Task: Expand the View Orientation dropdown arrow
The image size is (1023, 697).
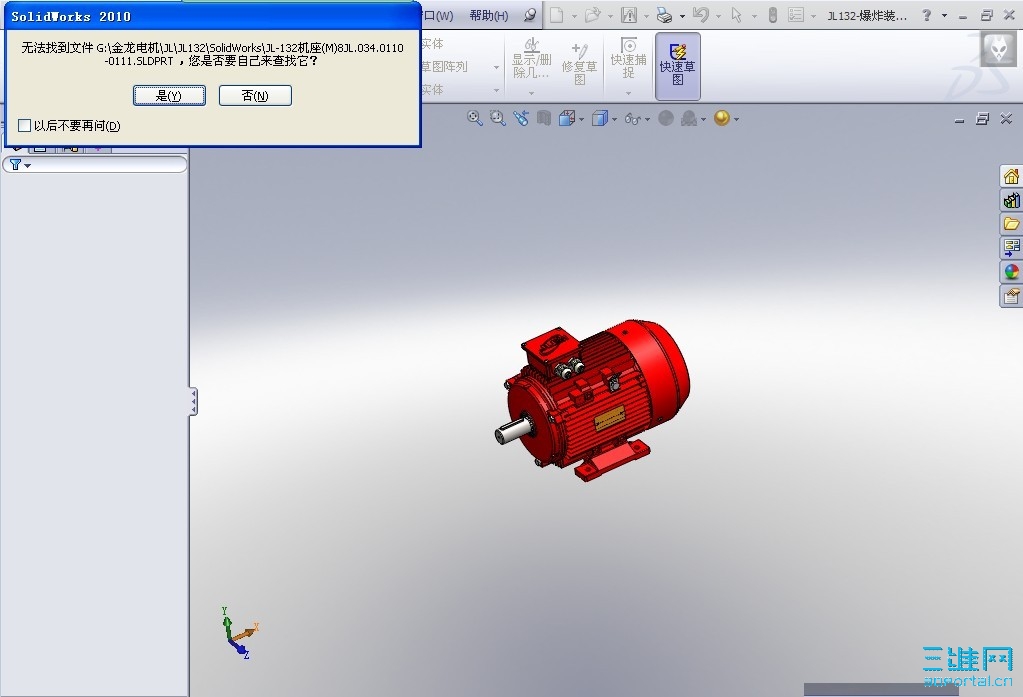Action: point(581,119)
